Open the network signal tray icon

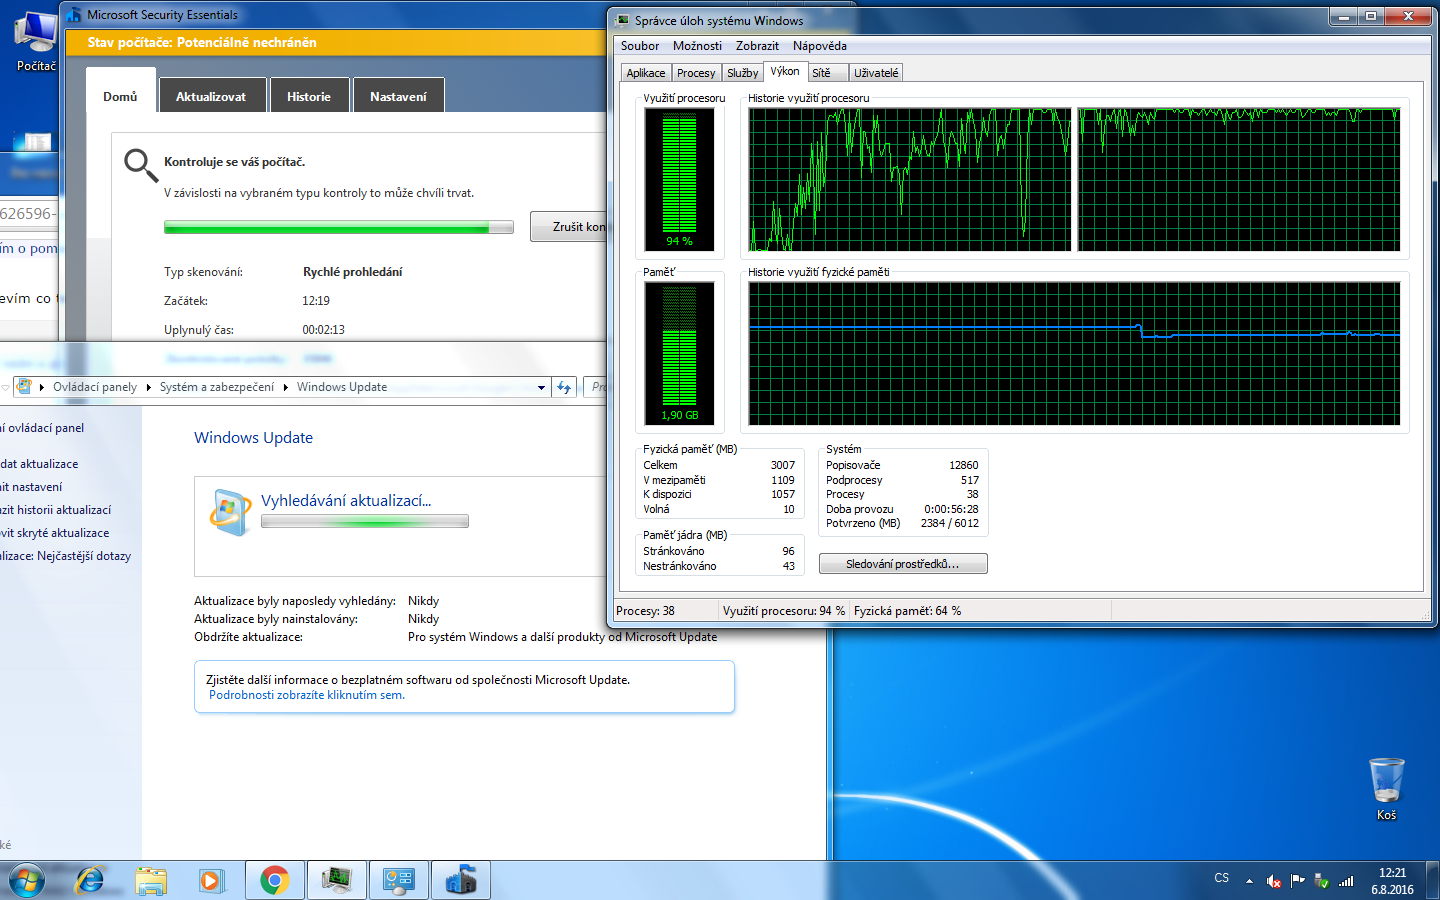(x=1346, y=881)
